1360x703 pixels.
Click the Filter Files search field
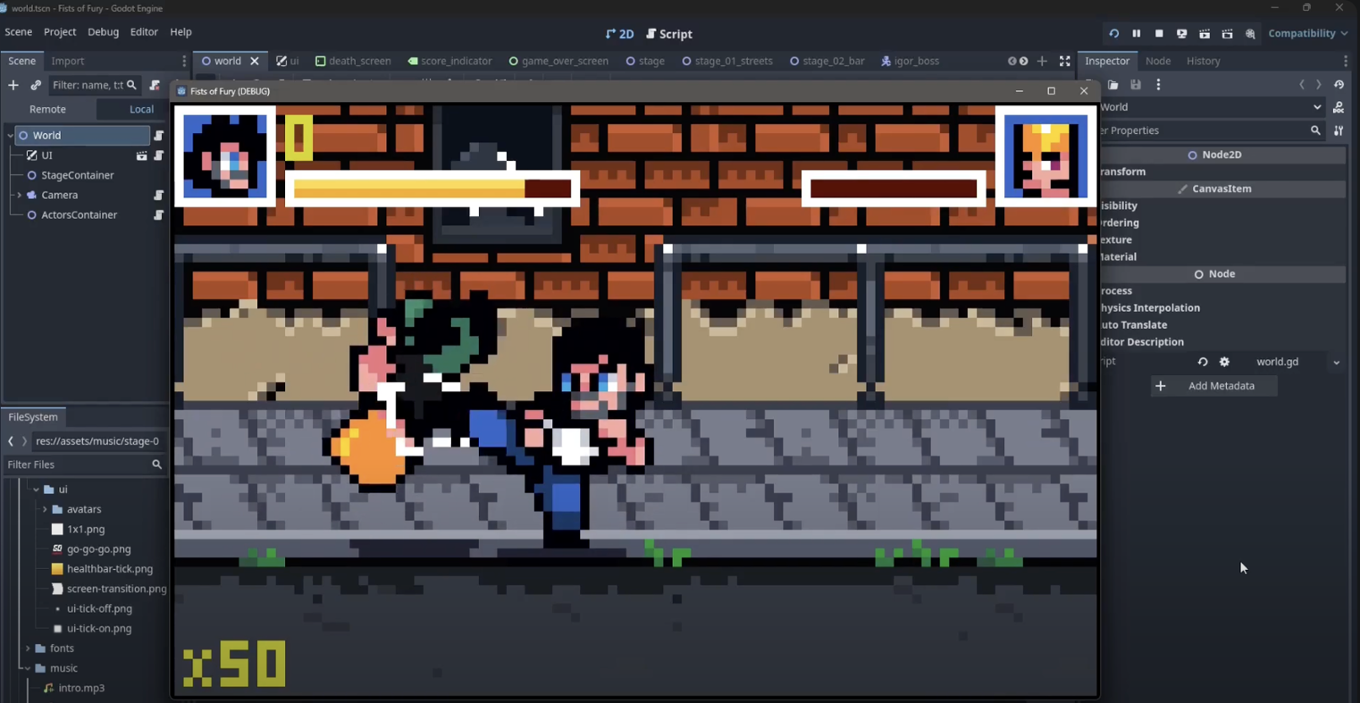tap(80, 464)
